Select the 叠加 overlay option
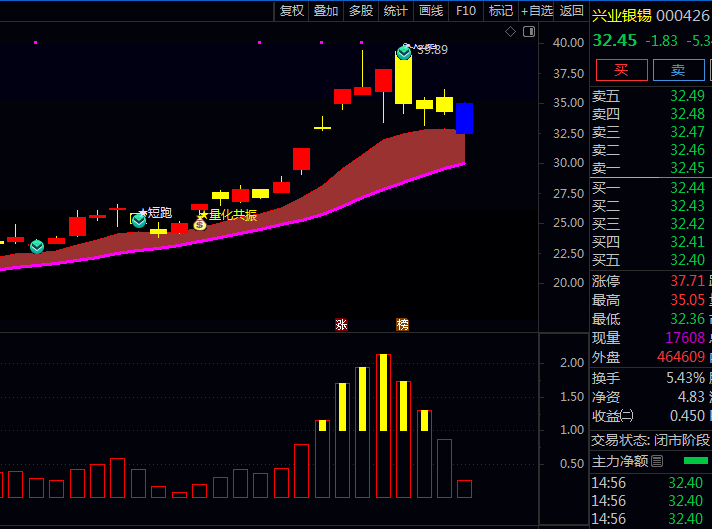Image resolution: width=712 pixels, height=529 pixels. click(326, 10)
